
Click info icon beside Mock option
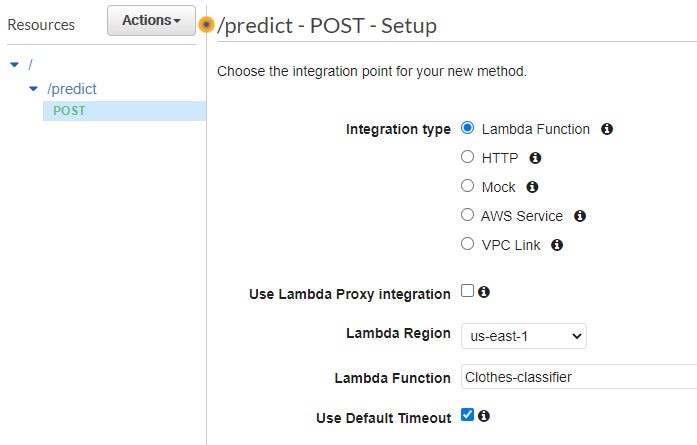(x=532, y=187)
